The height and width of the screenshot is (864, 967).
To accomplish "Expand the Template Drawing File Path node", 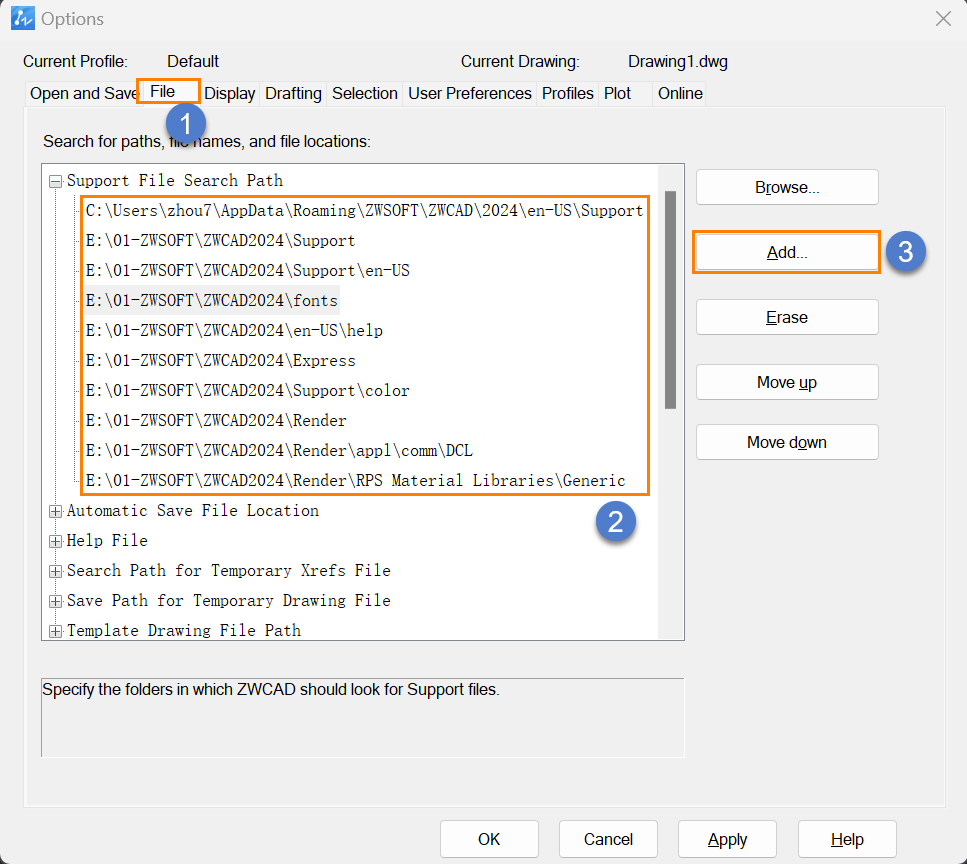I will (56, 631).
